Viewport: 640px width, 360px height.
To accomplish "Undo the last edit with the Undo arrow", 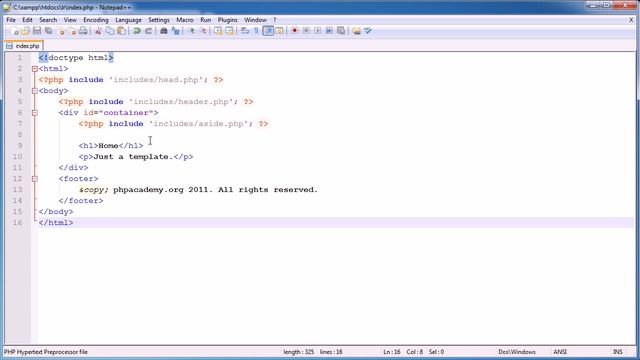I will (x=137, y=31).
